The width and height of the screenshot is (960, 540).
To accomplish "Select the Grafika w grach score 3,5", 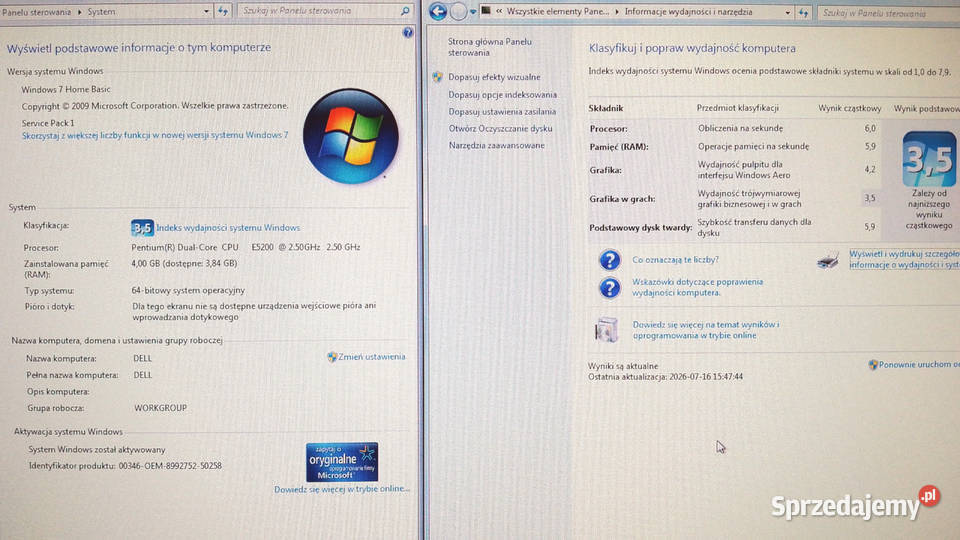I will [x=870, y=198].
